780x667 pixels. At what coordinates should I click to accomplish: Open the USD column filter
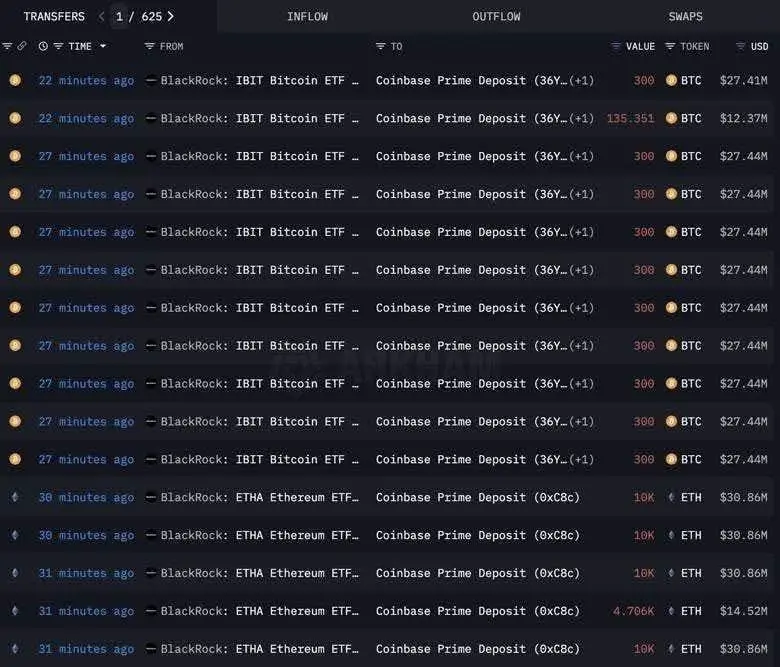pos(741,46)
